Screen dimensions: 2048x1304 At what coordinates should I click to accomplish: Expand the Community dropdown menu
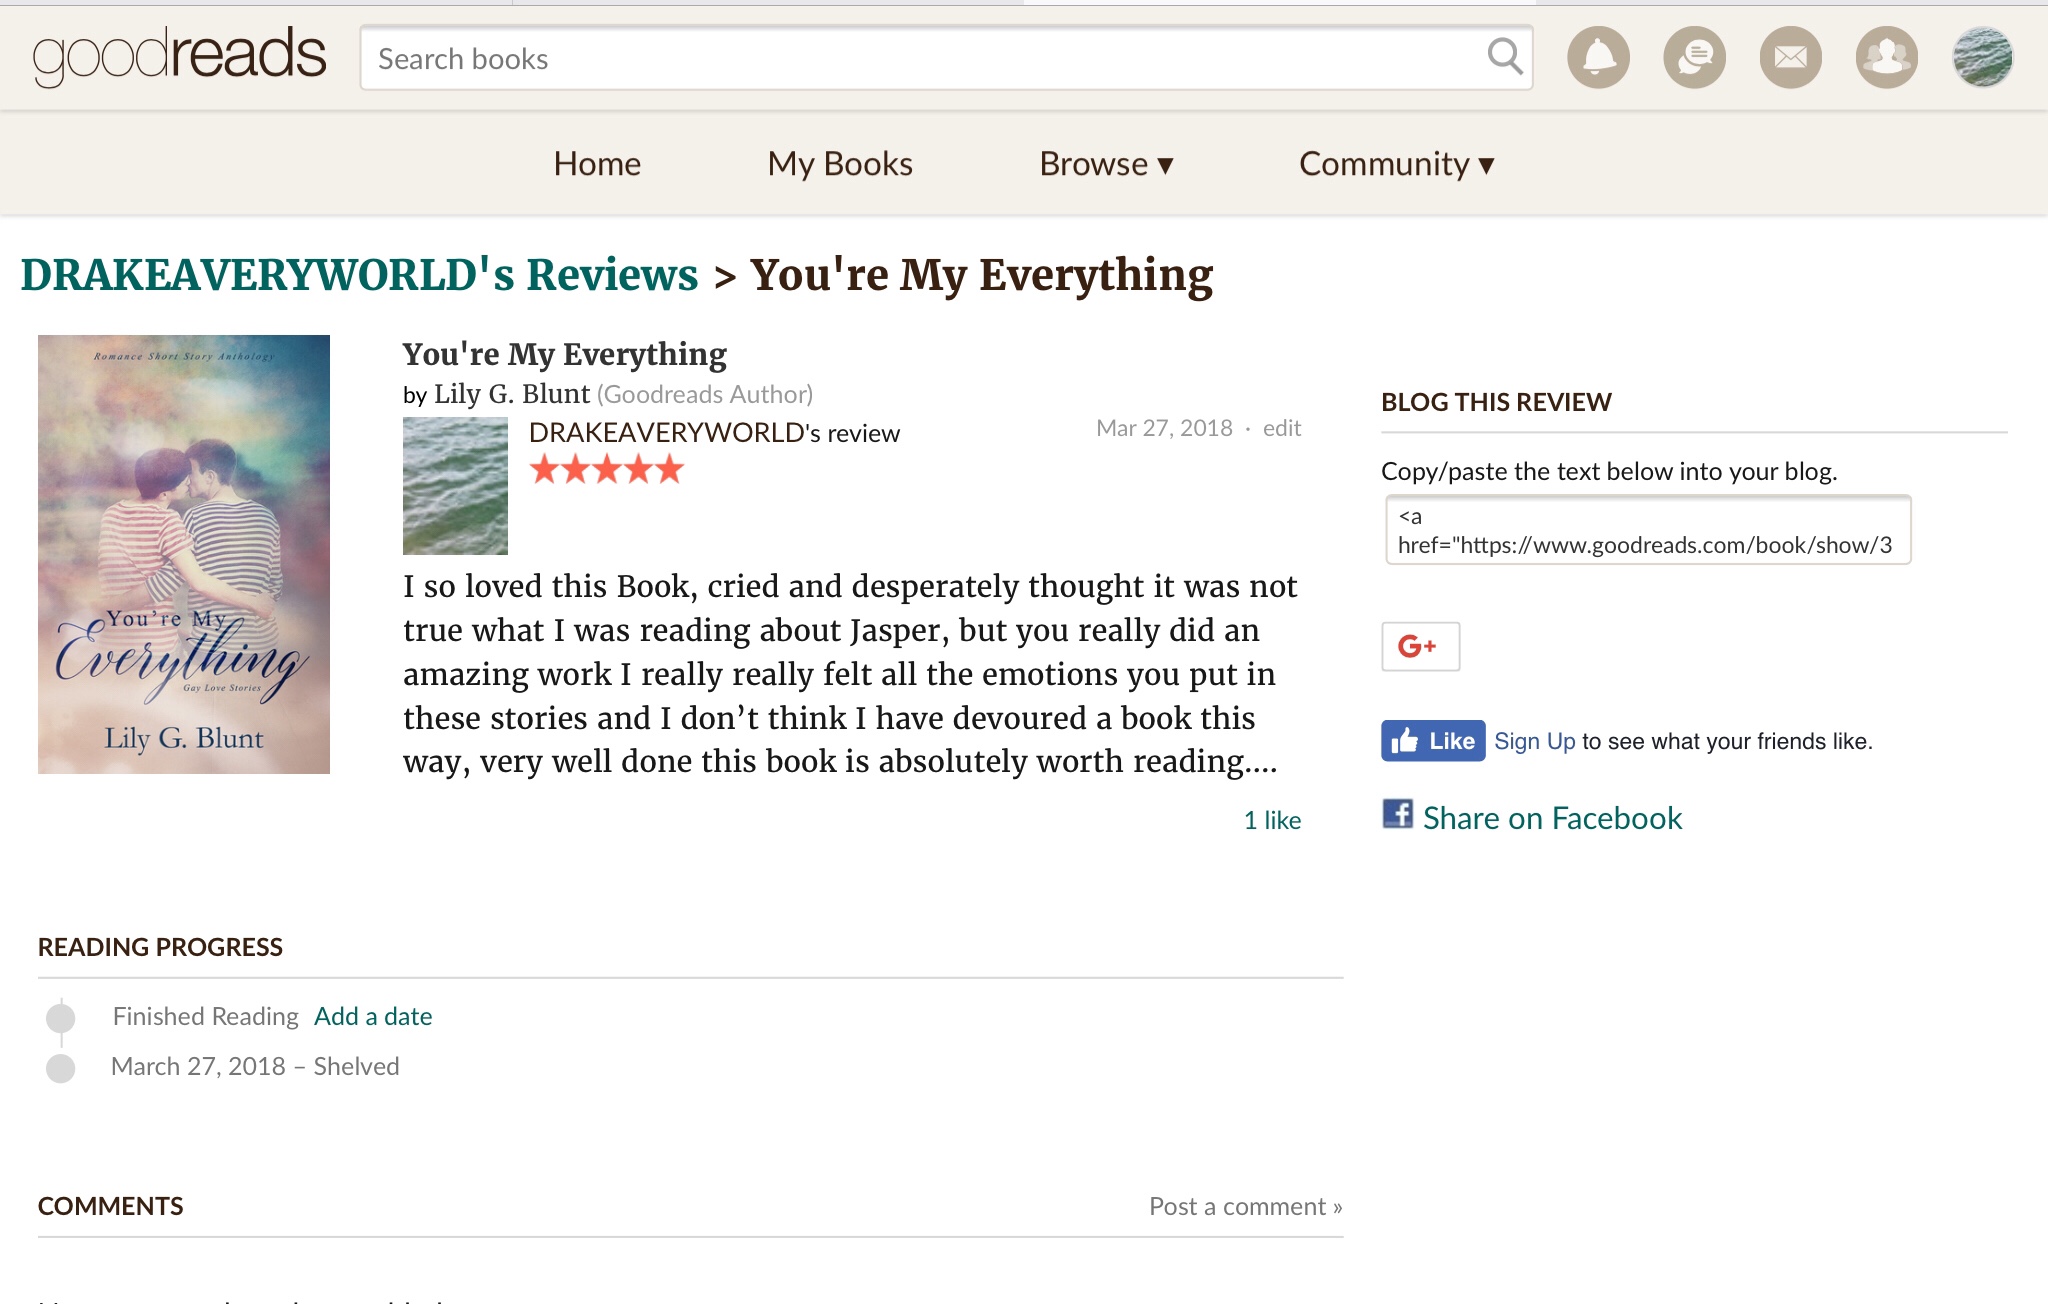click(1396, 164)
